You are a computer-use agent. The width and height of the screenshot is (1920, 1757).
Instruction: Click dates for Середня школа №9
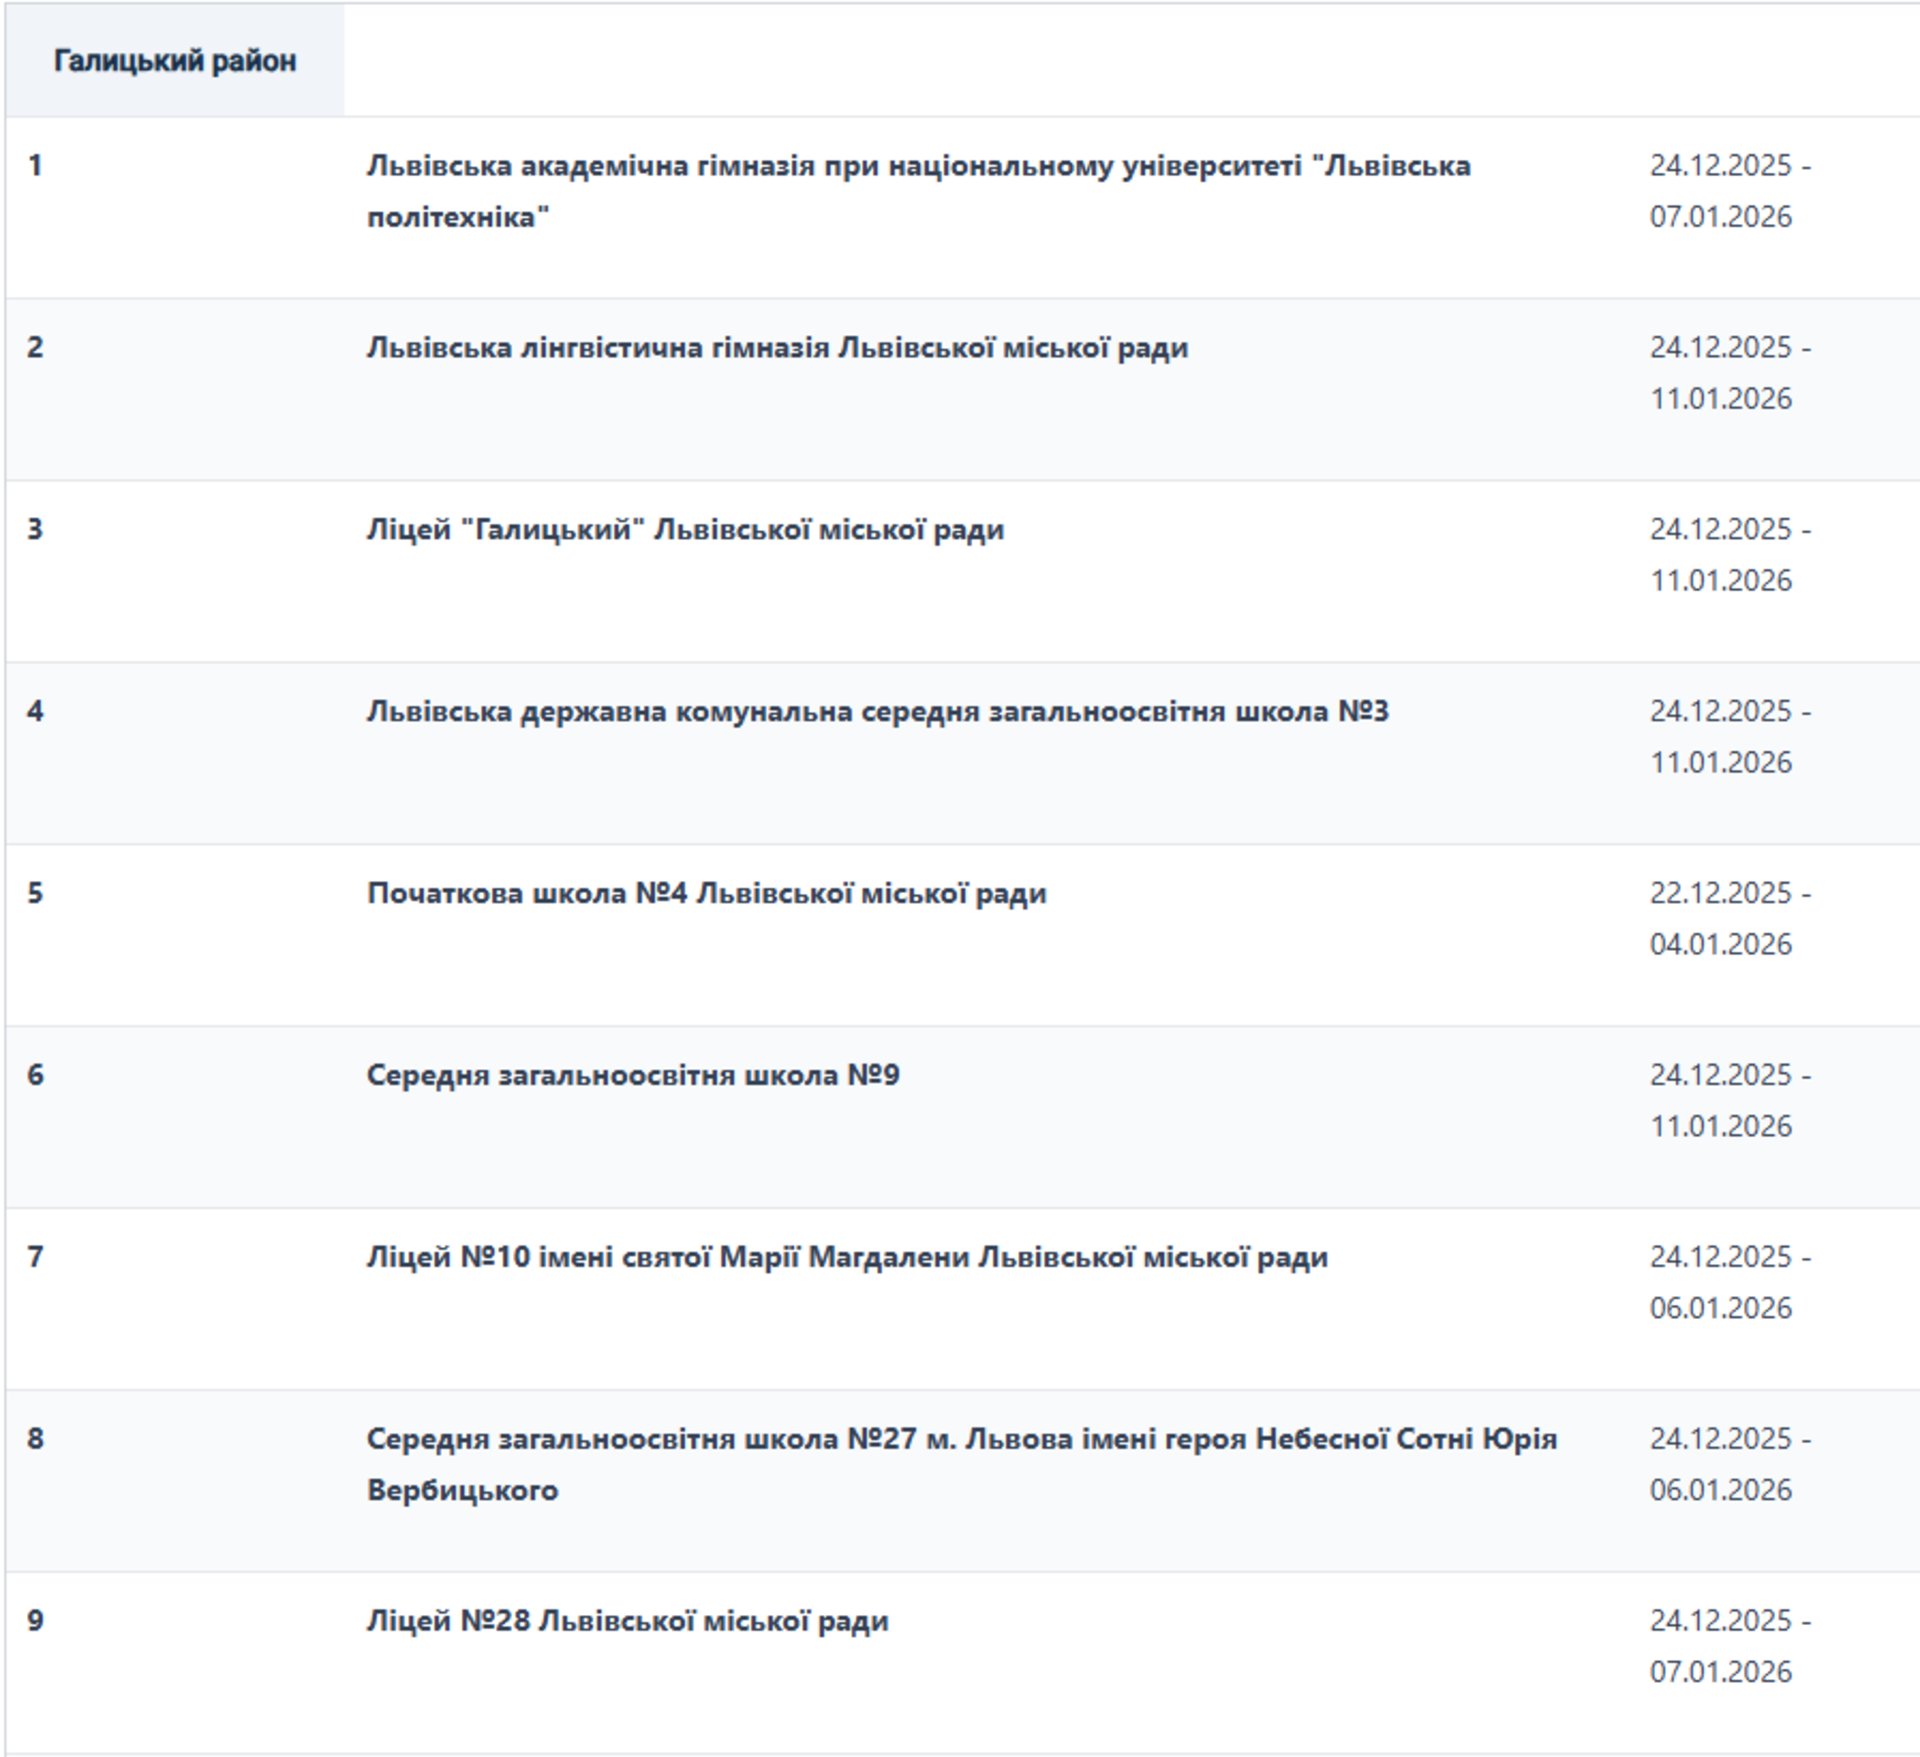[x=1729, y=1100]
